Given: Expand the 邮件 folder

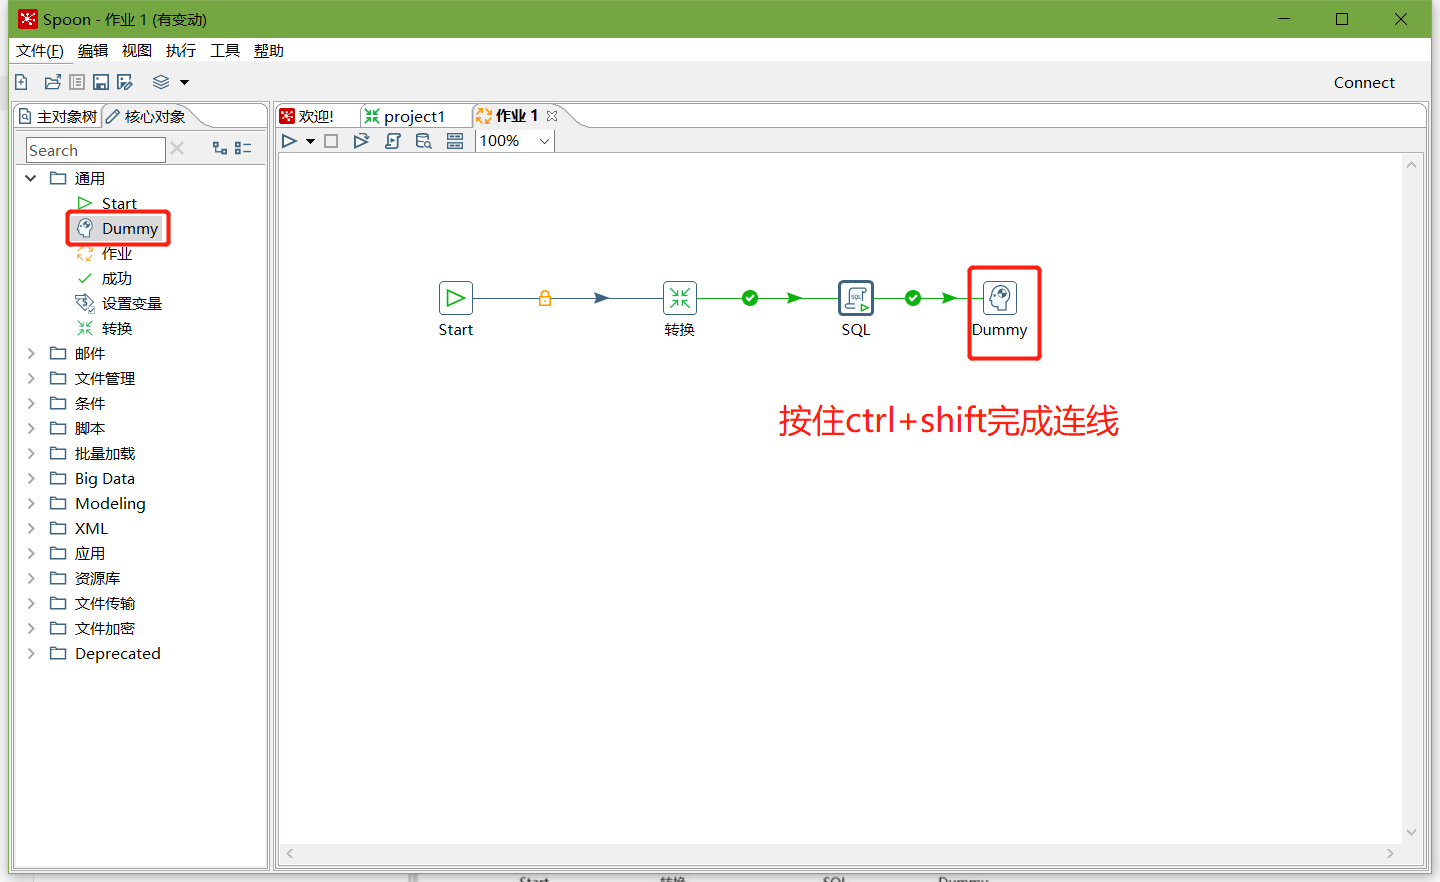Looking at the screenshot, I should tap(31, 353).
